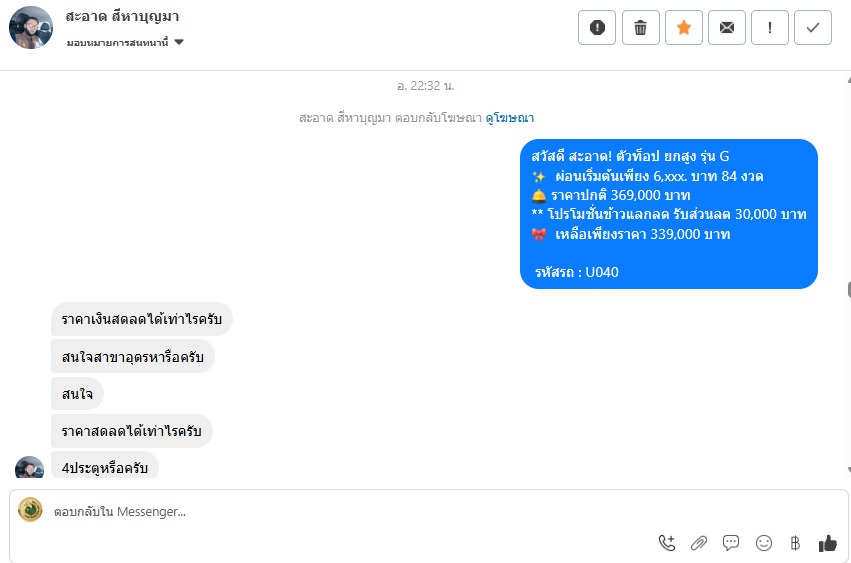851x563 pixels.
Task: Attach a file with the paperclip icon
Action: [698, 543]
